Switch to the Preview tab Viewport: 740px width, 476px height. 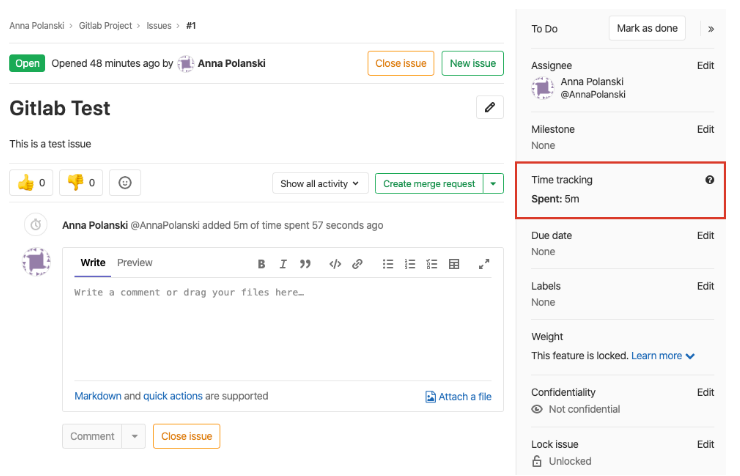135,263
